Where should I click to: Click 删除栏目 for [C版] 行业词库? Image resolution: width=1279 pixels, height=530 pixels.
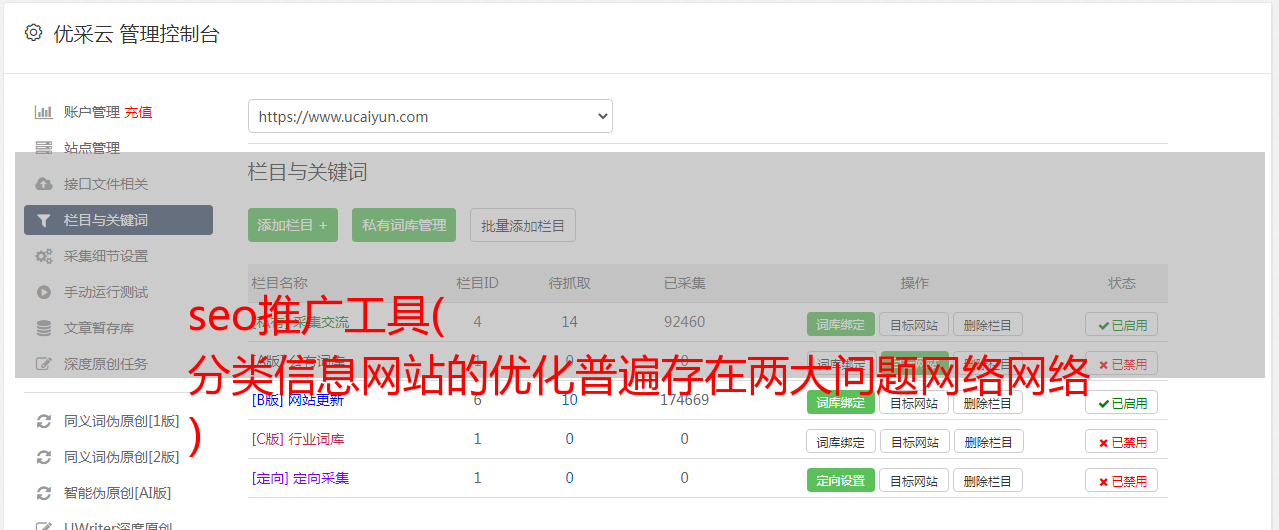(988, 441)
